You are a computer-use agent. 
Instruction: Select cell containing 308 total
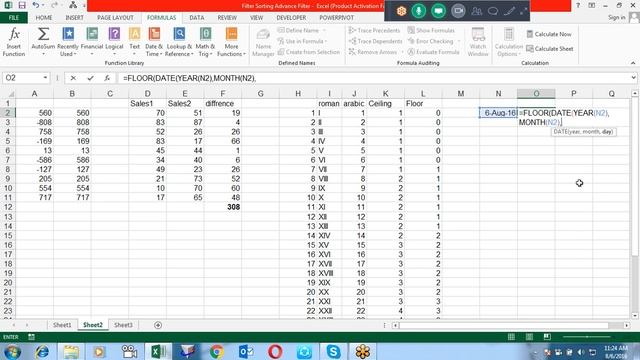pyautogui.click(x=222, y=207)
